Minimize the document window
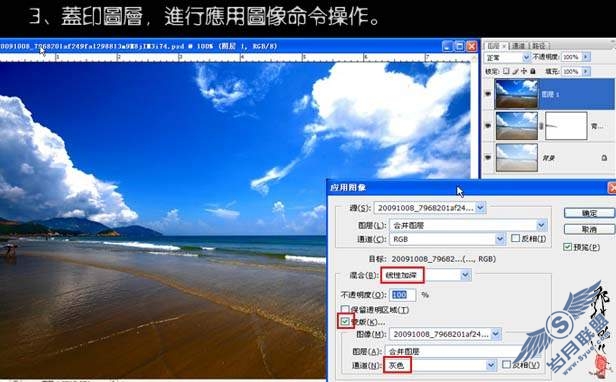This screenshot has height=382, width=616. click(447, 46)
